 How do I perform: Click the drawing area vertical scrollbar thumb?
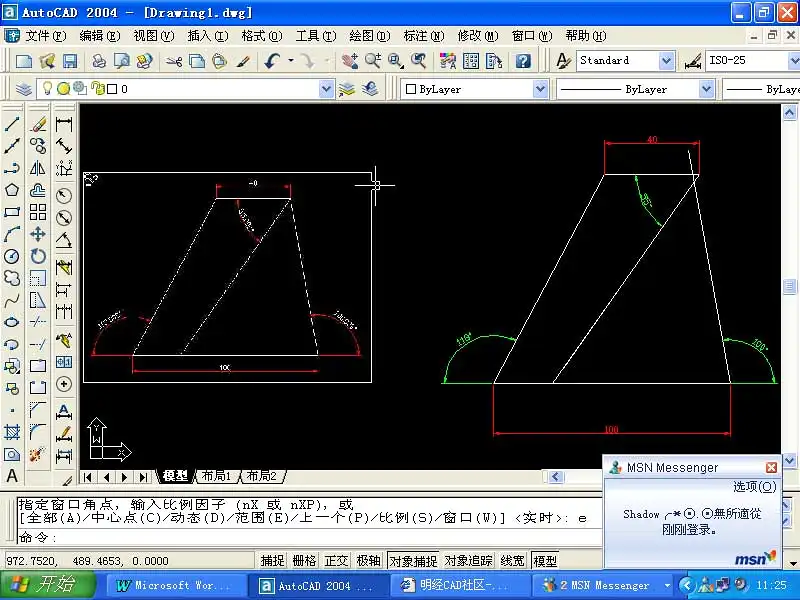789,286
